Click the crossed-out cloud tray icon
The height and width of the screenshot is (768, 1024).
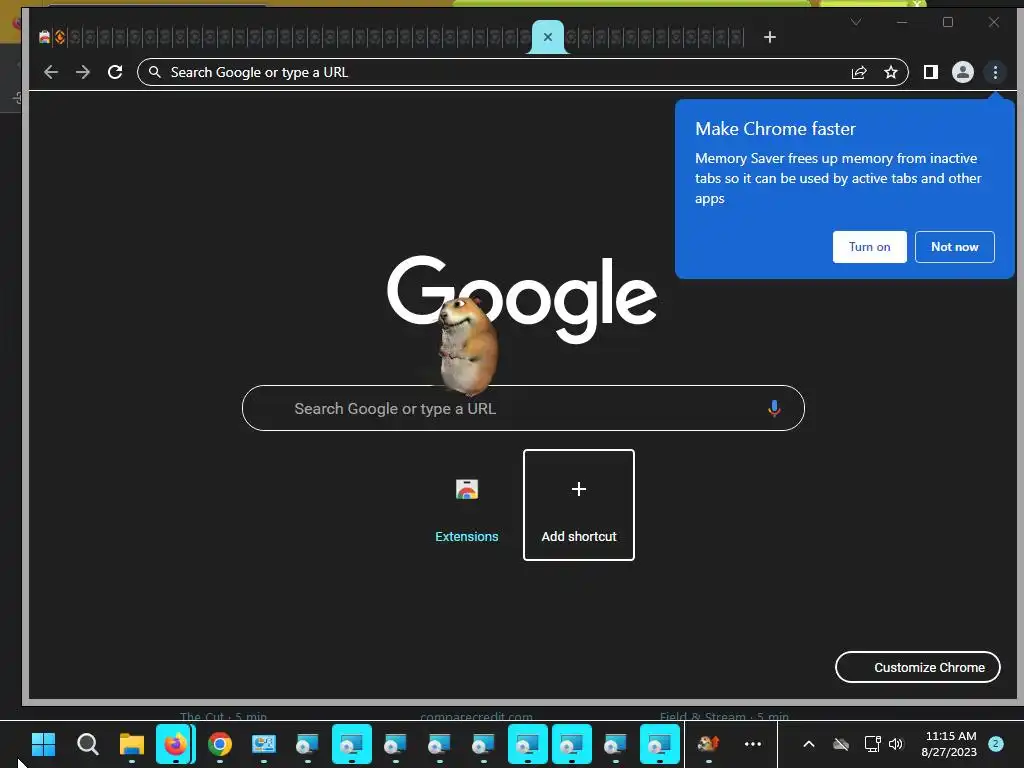(841, 744)
